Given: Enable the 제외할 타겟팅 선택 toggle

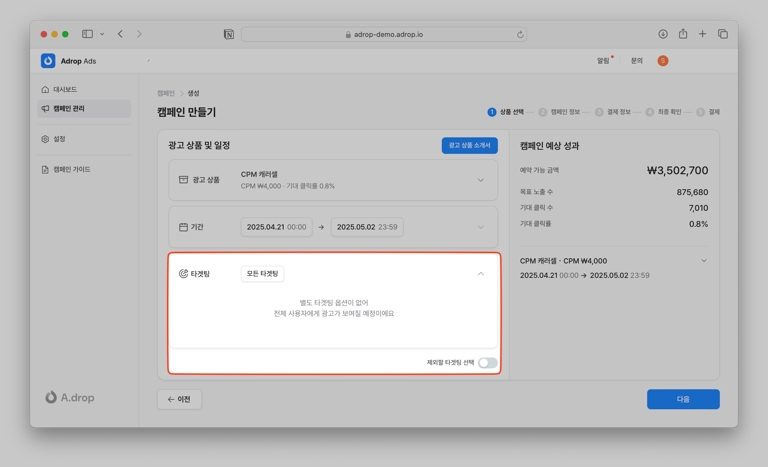Looking at the screenshot, I should [x=487, y=363].
